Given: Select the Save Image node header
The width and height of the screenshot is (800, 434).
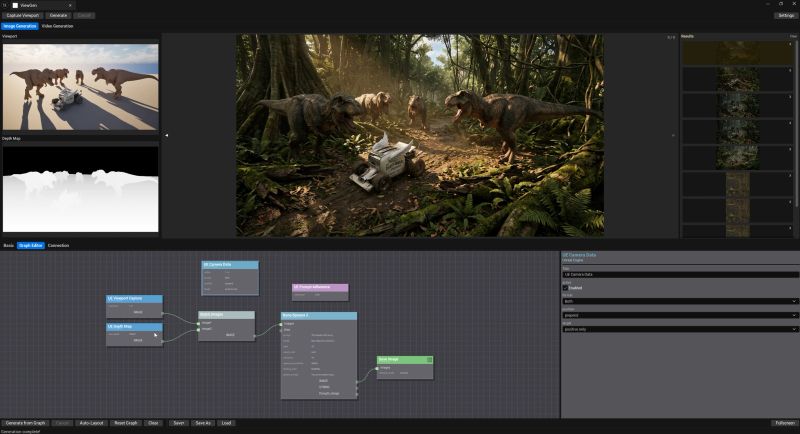Looking at the screenshot, I should point(405,360).
